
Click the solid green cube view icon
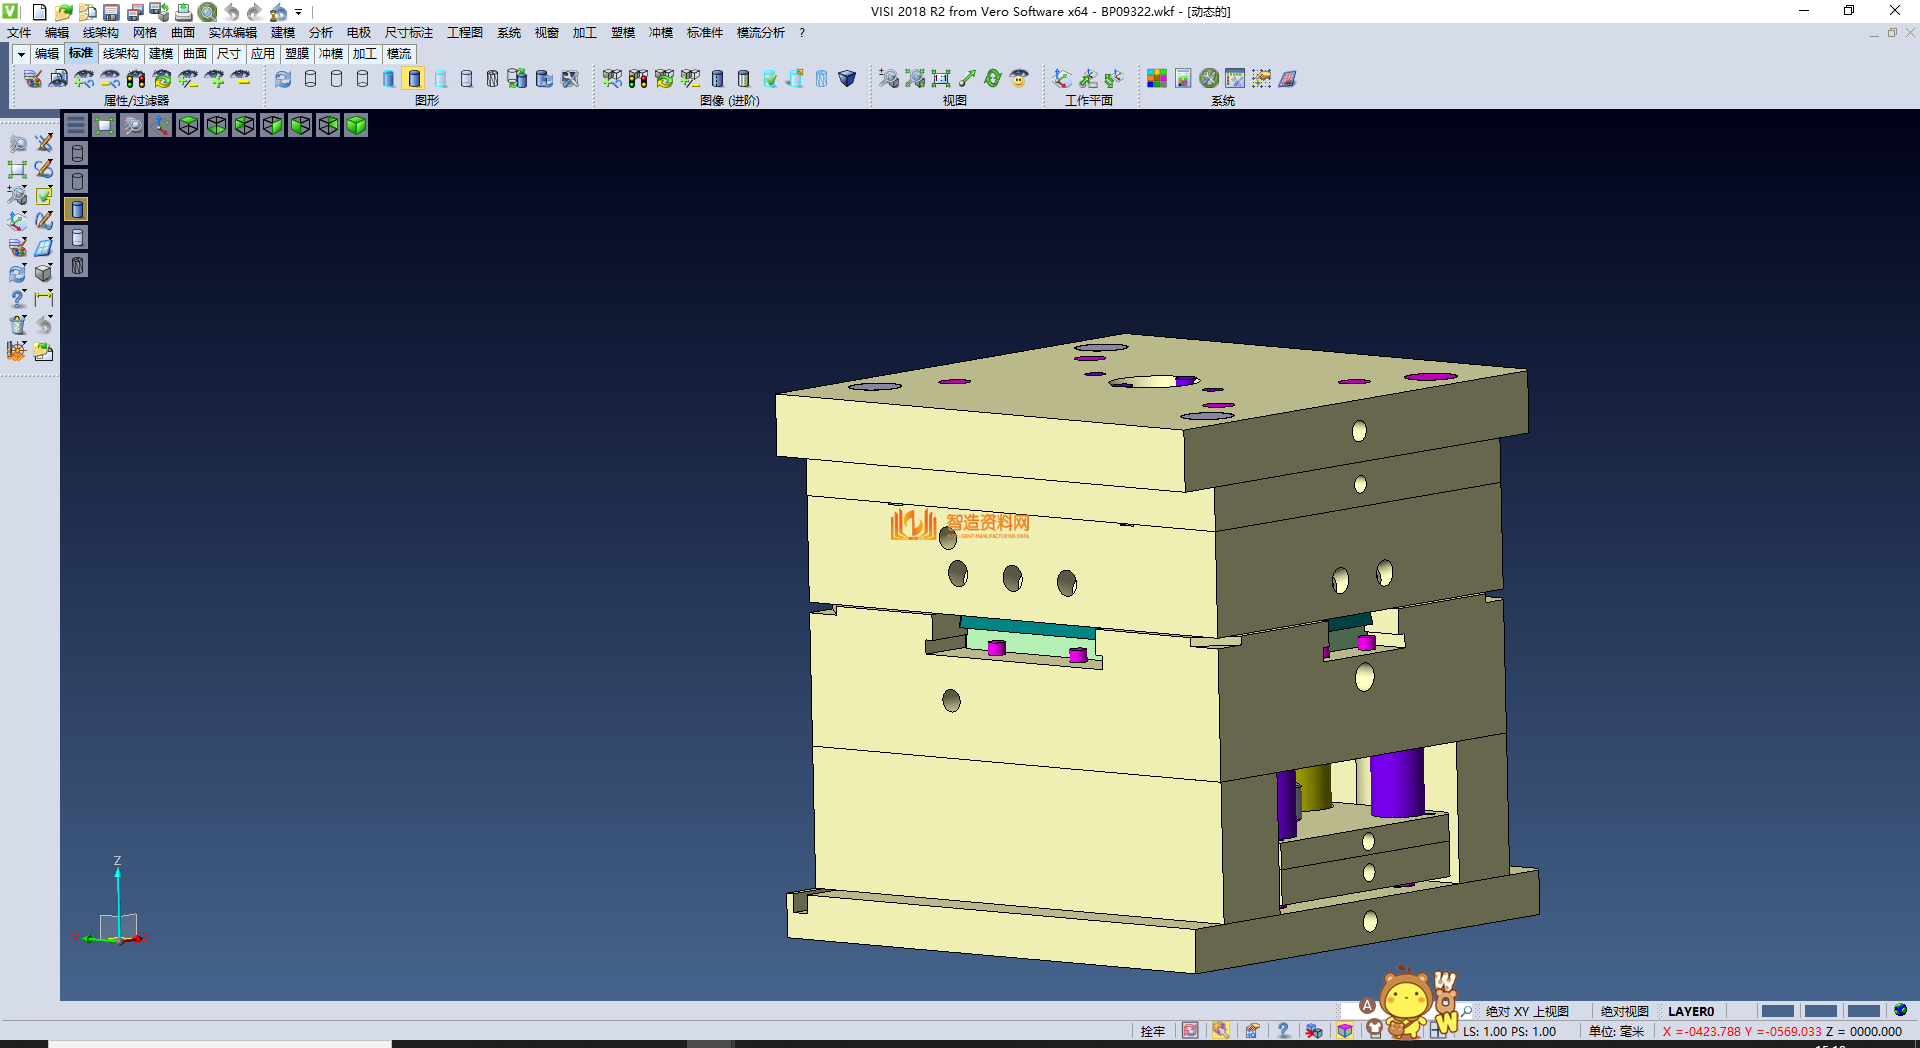pyautogui.click(x=356, y=125)
